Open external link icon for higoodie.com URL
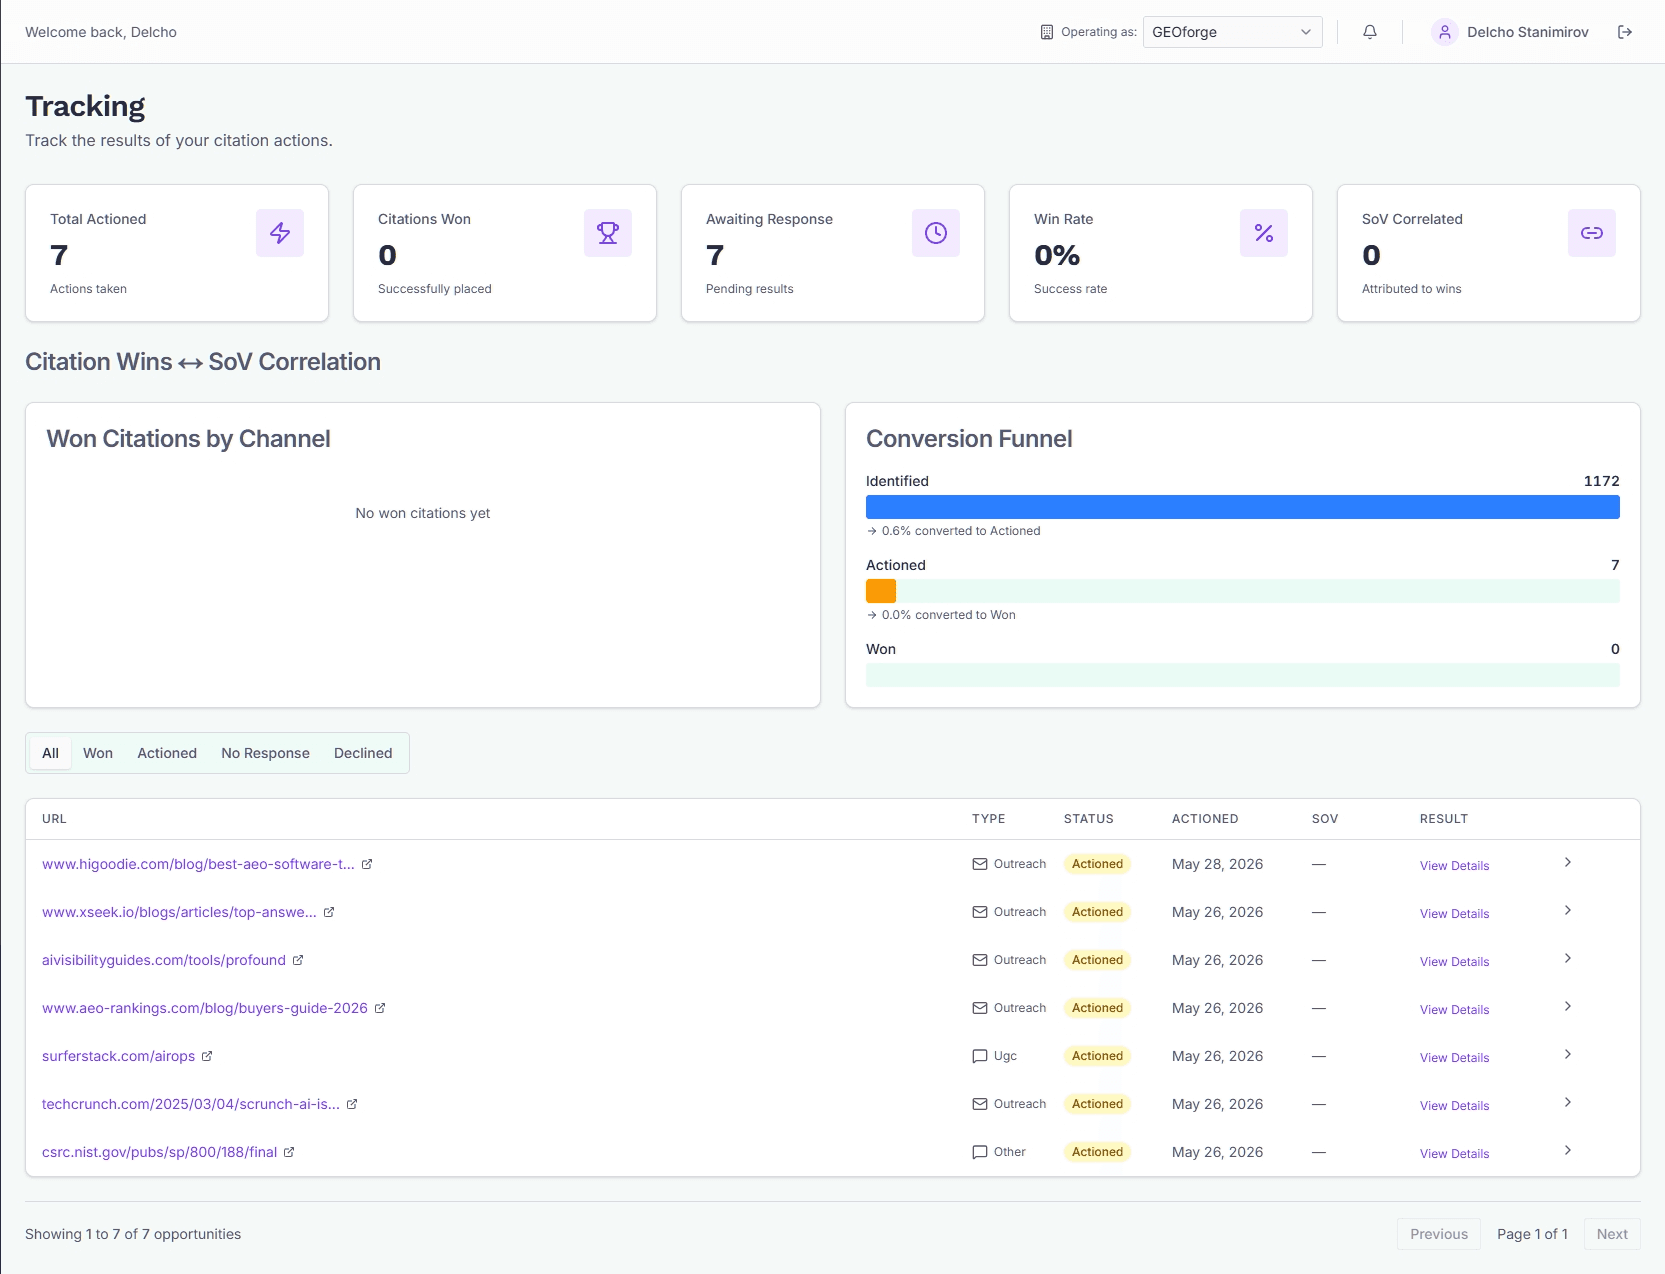 [x=367, y=864]
